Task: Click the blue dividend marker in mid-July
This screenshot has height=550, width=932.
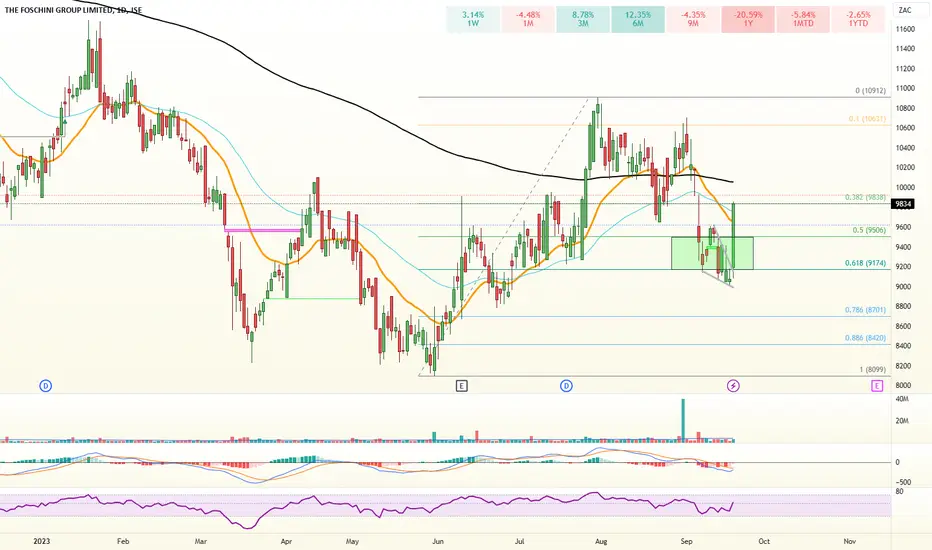Action: [566, 386]
